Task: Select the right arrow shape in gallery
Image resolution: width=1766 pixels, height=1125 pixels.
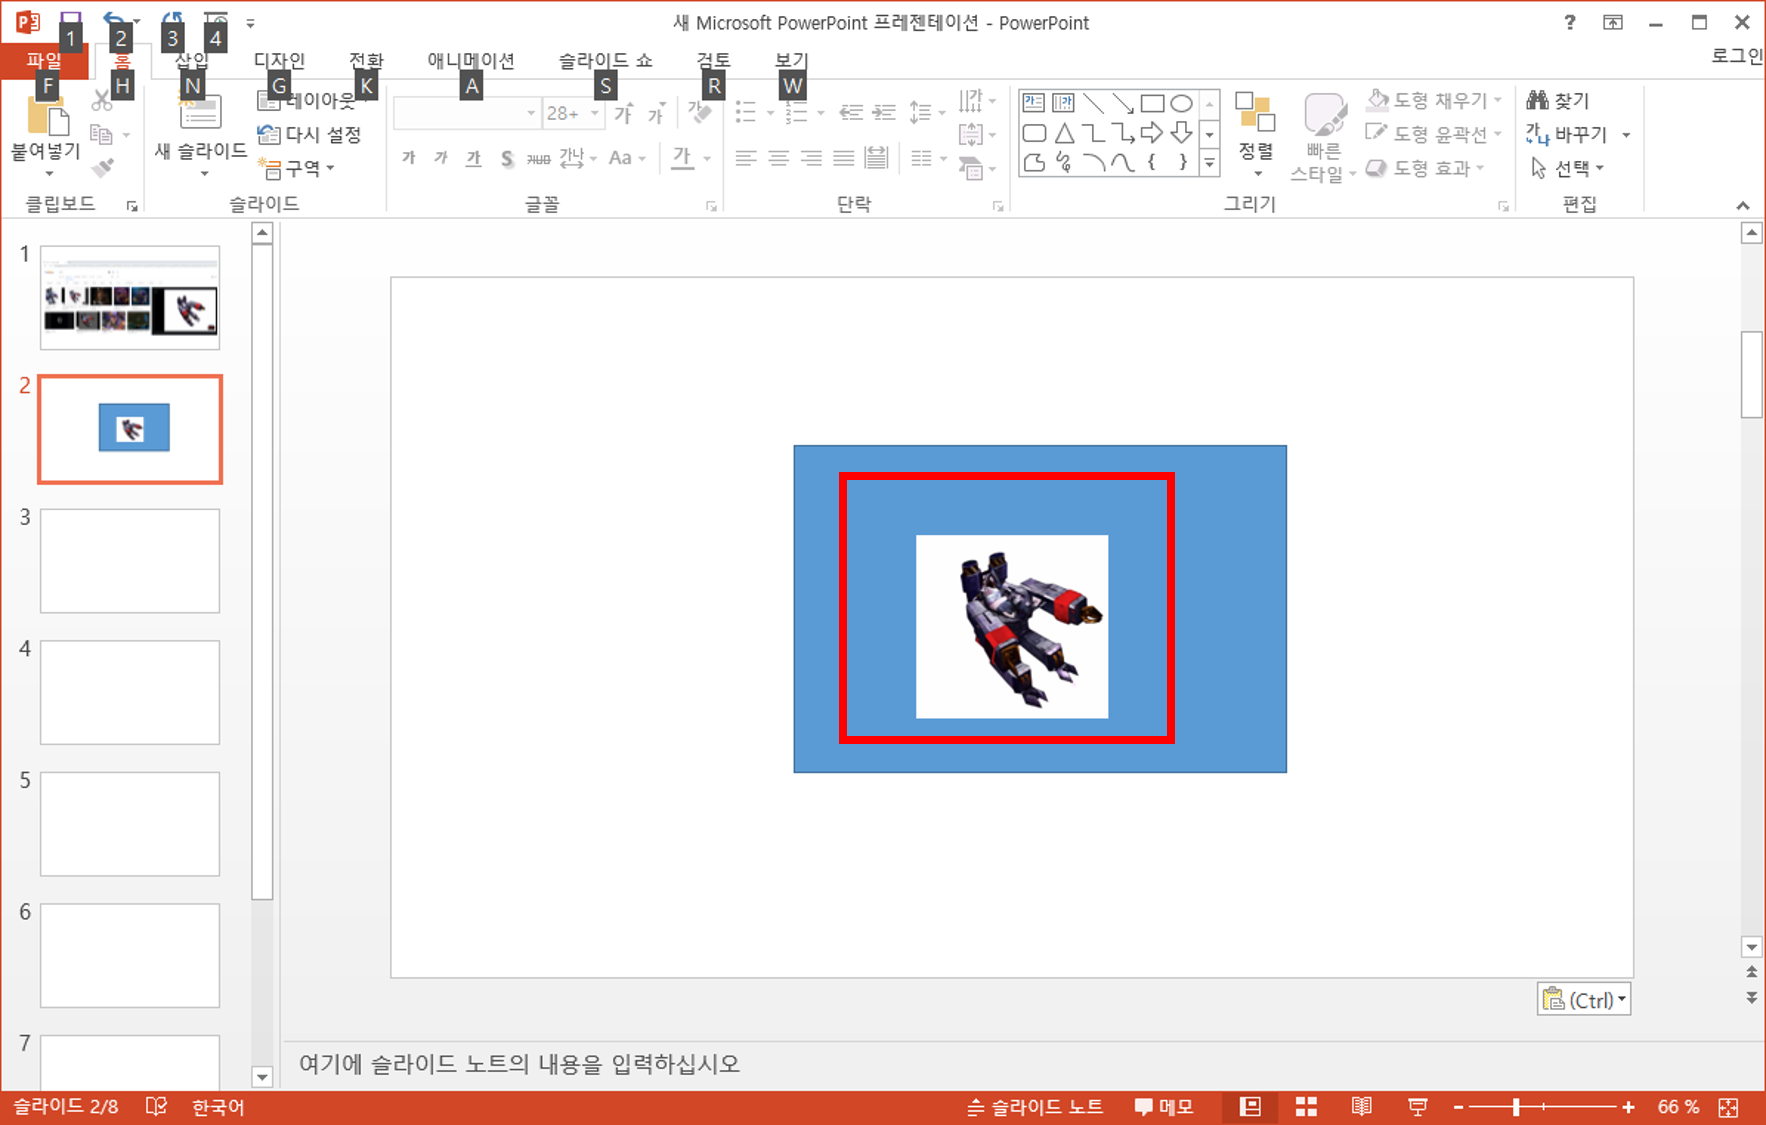Action: 1152,133
